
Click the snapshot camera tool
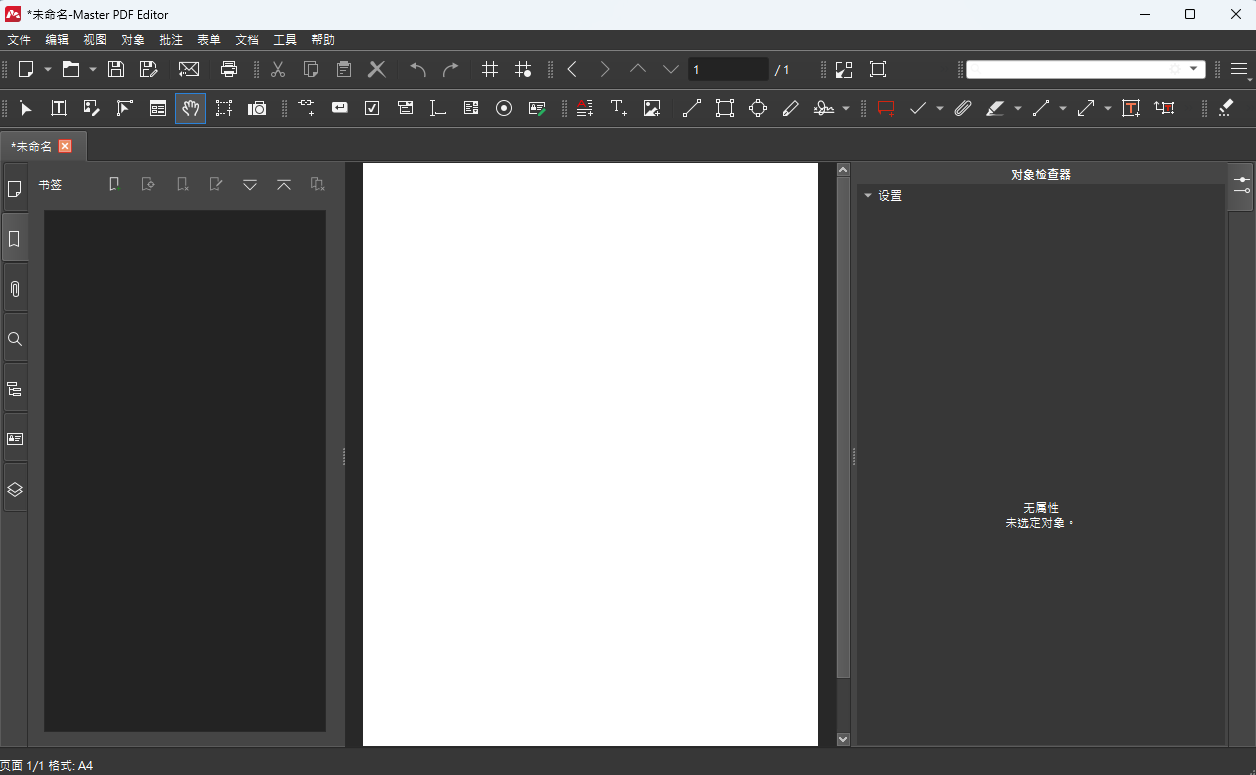257,108
